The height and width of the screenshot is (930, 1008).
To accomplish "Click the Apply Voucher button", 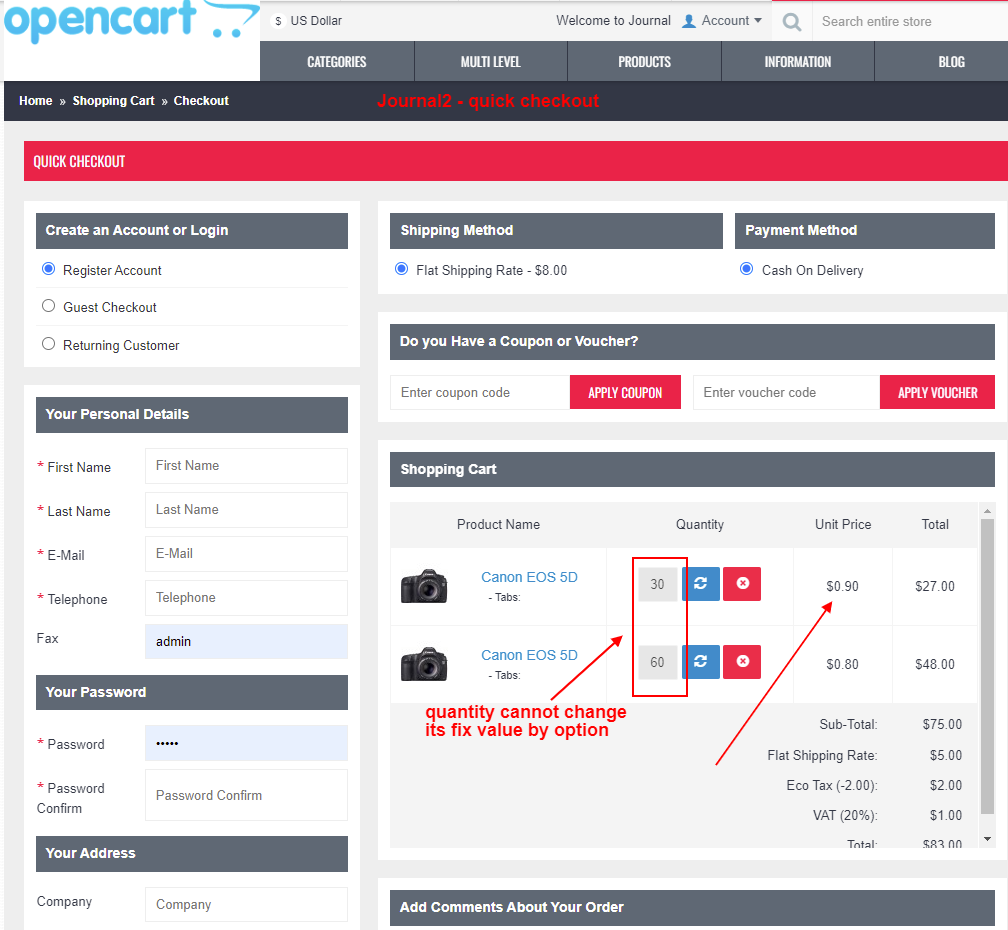I will (937, 392).
